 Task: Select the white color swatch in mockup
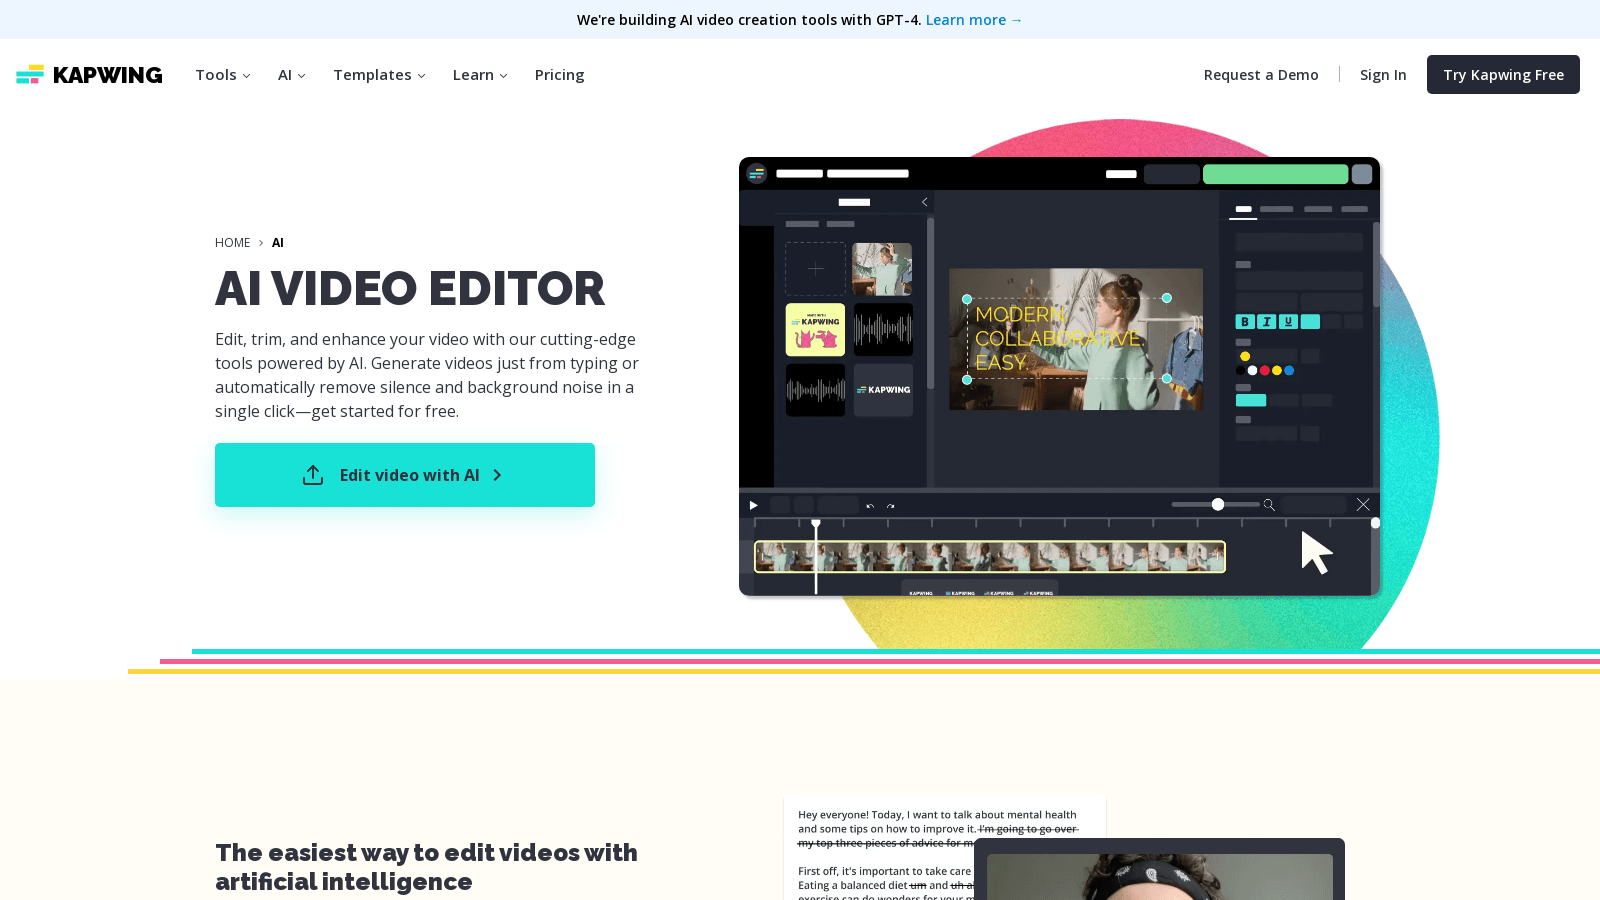[x=1253, y=370]
